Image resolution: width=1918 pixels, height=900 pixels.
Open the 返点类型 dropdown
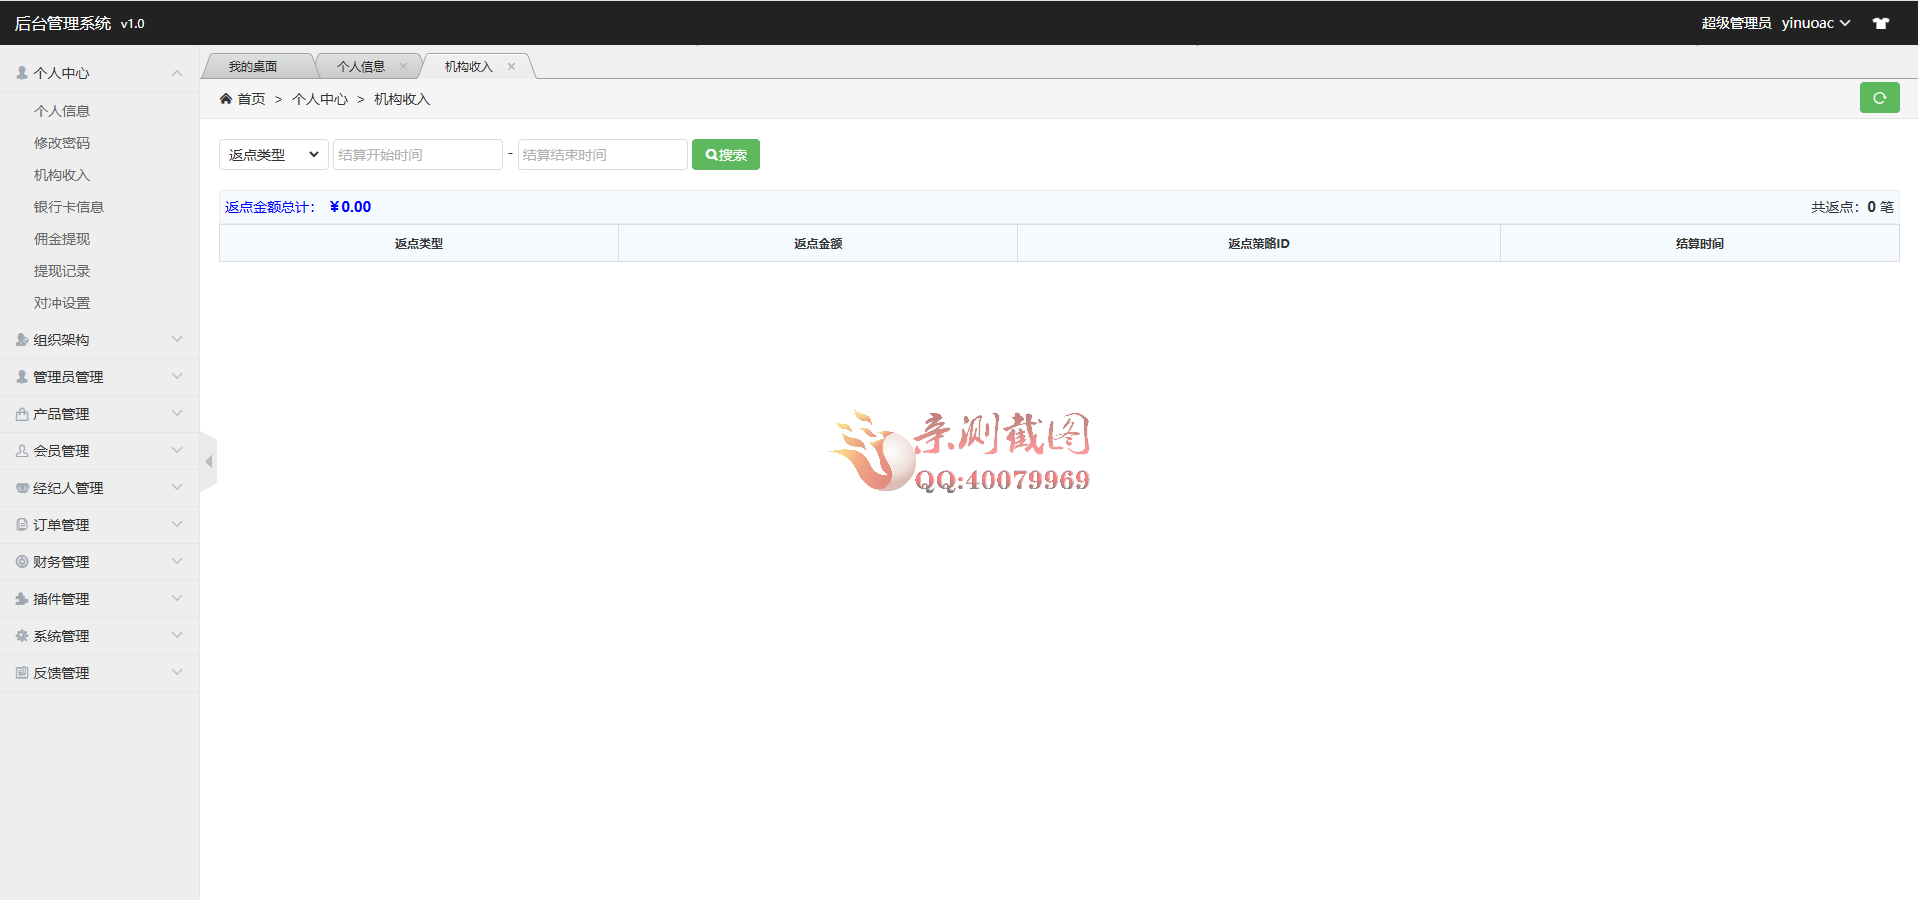[273, 155]
